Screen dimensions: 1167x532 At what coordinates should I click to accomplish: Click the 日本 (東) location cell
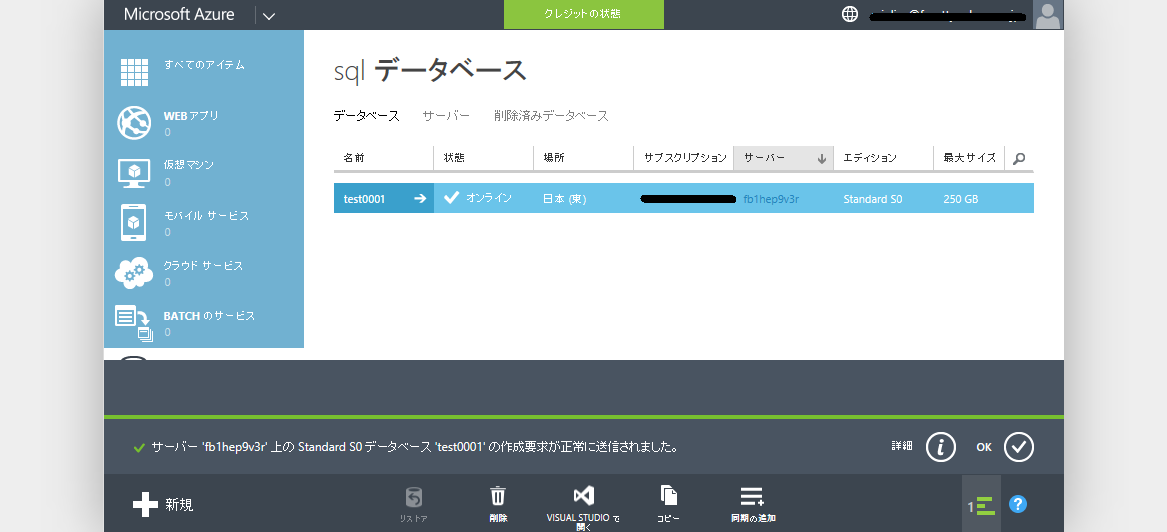(565, 199)
